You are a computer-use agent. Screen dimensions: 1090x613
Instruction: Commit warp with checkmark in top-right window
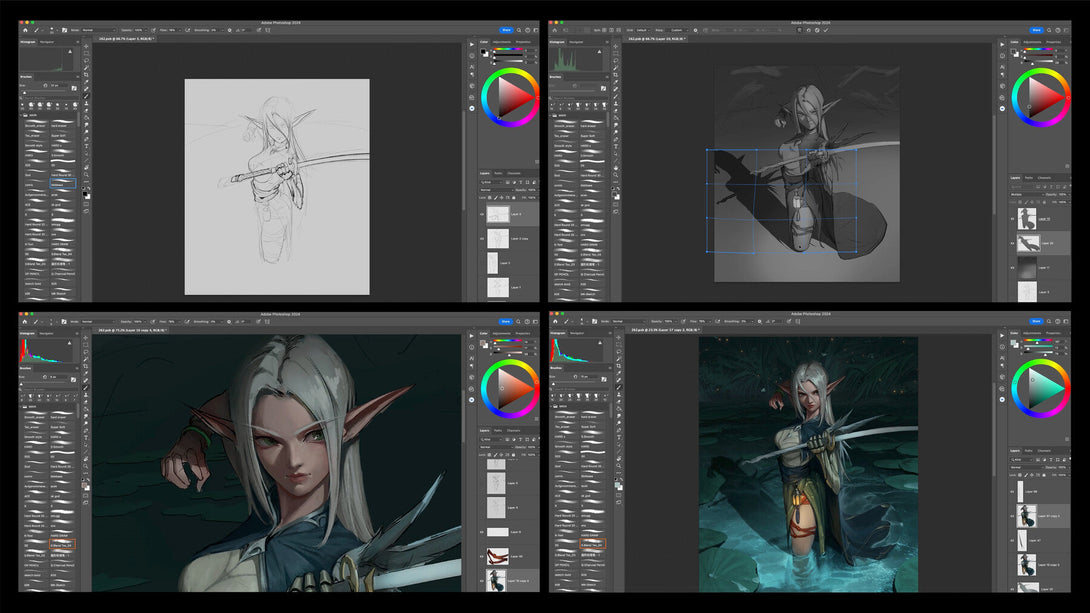click(826, 30)
